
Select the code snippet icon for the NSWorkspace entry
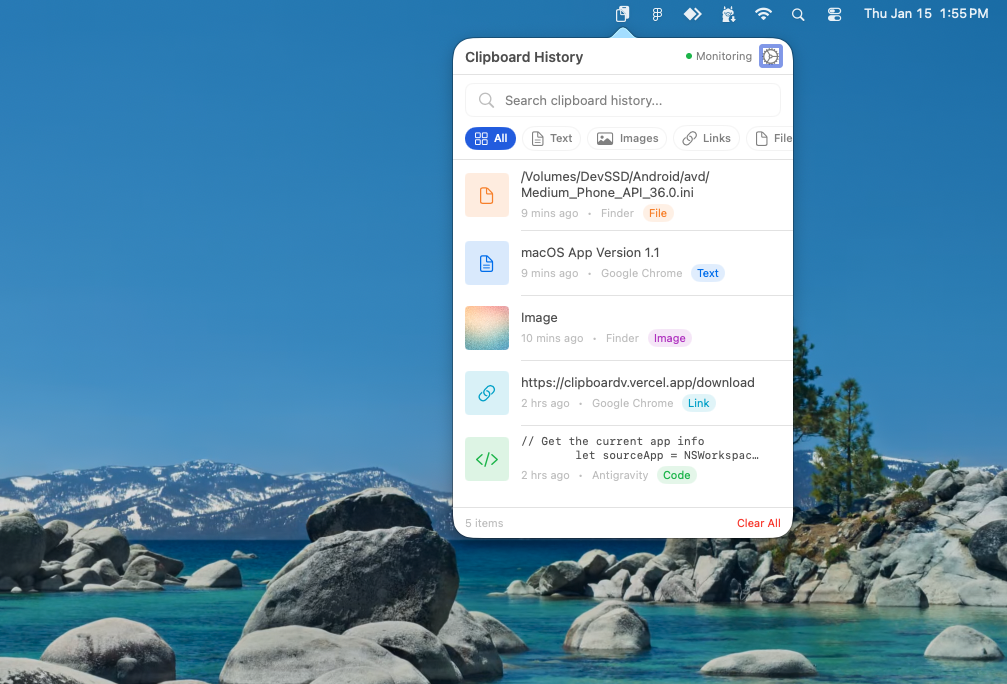pyautogui.click(x=487, y=459)
